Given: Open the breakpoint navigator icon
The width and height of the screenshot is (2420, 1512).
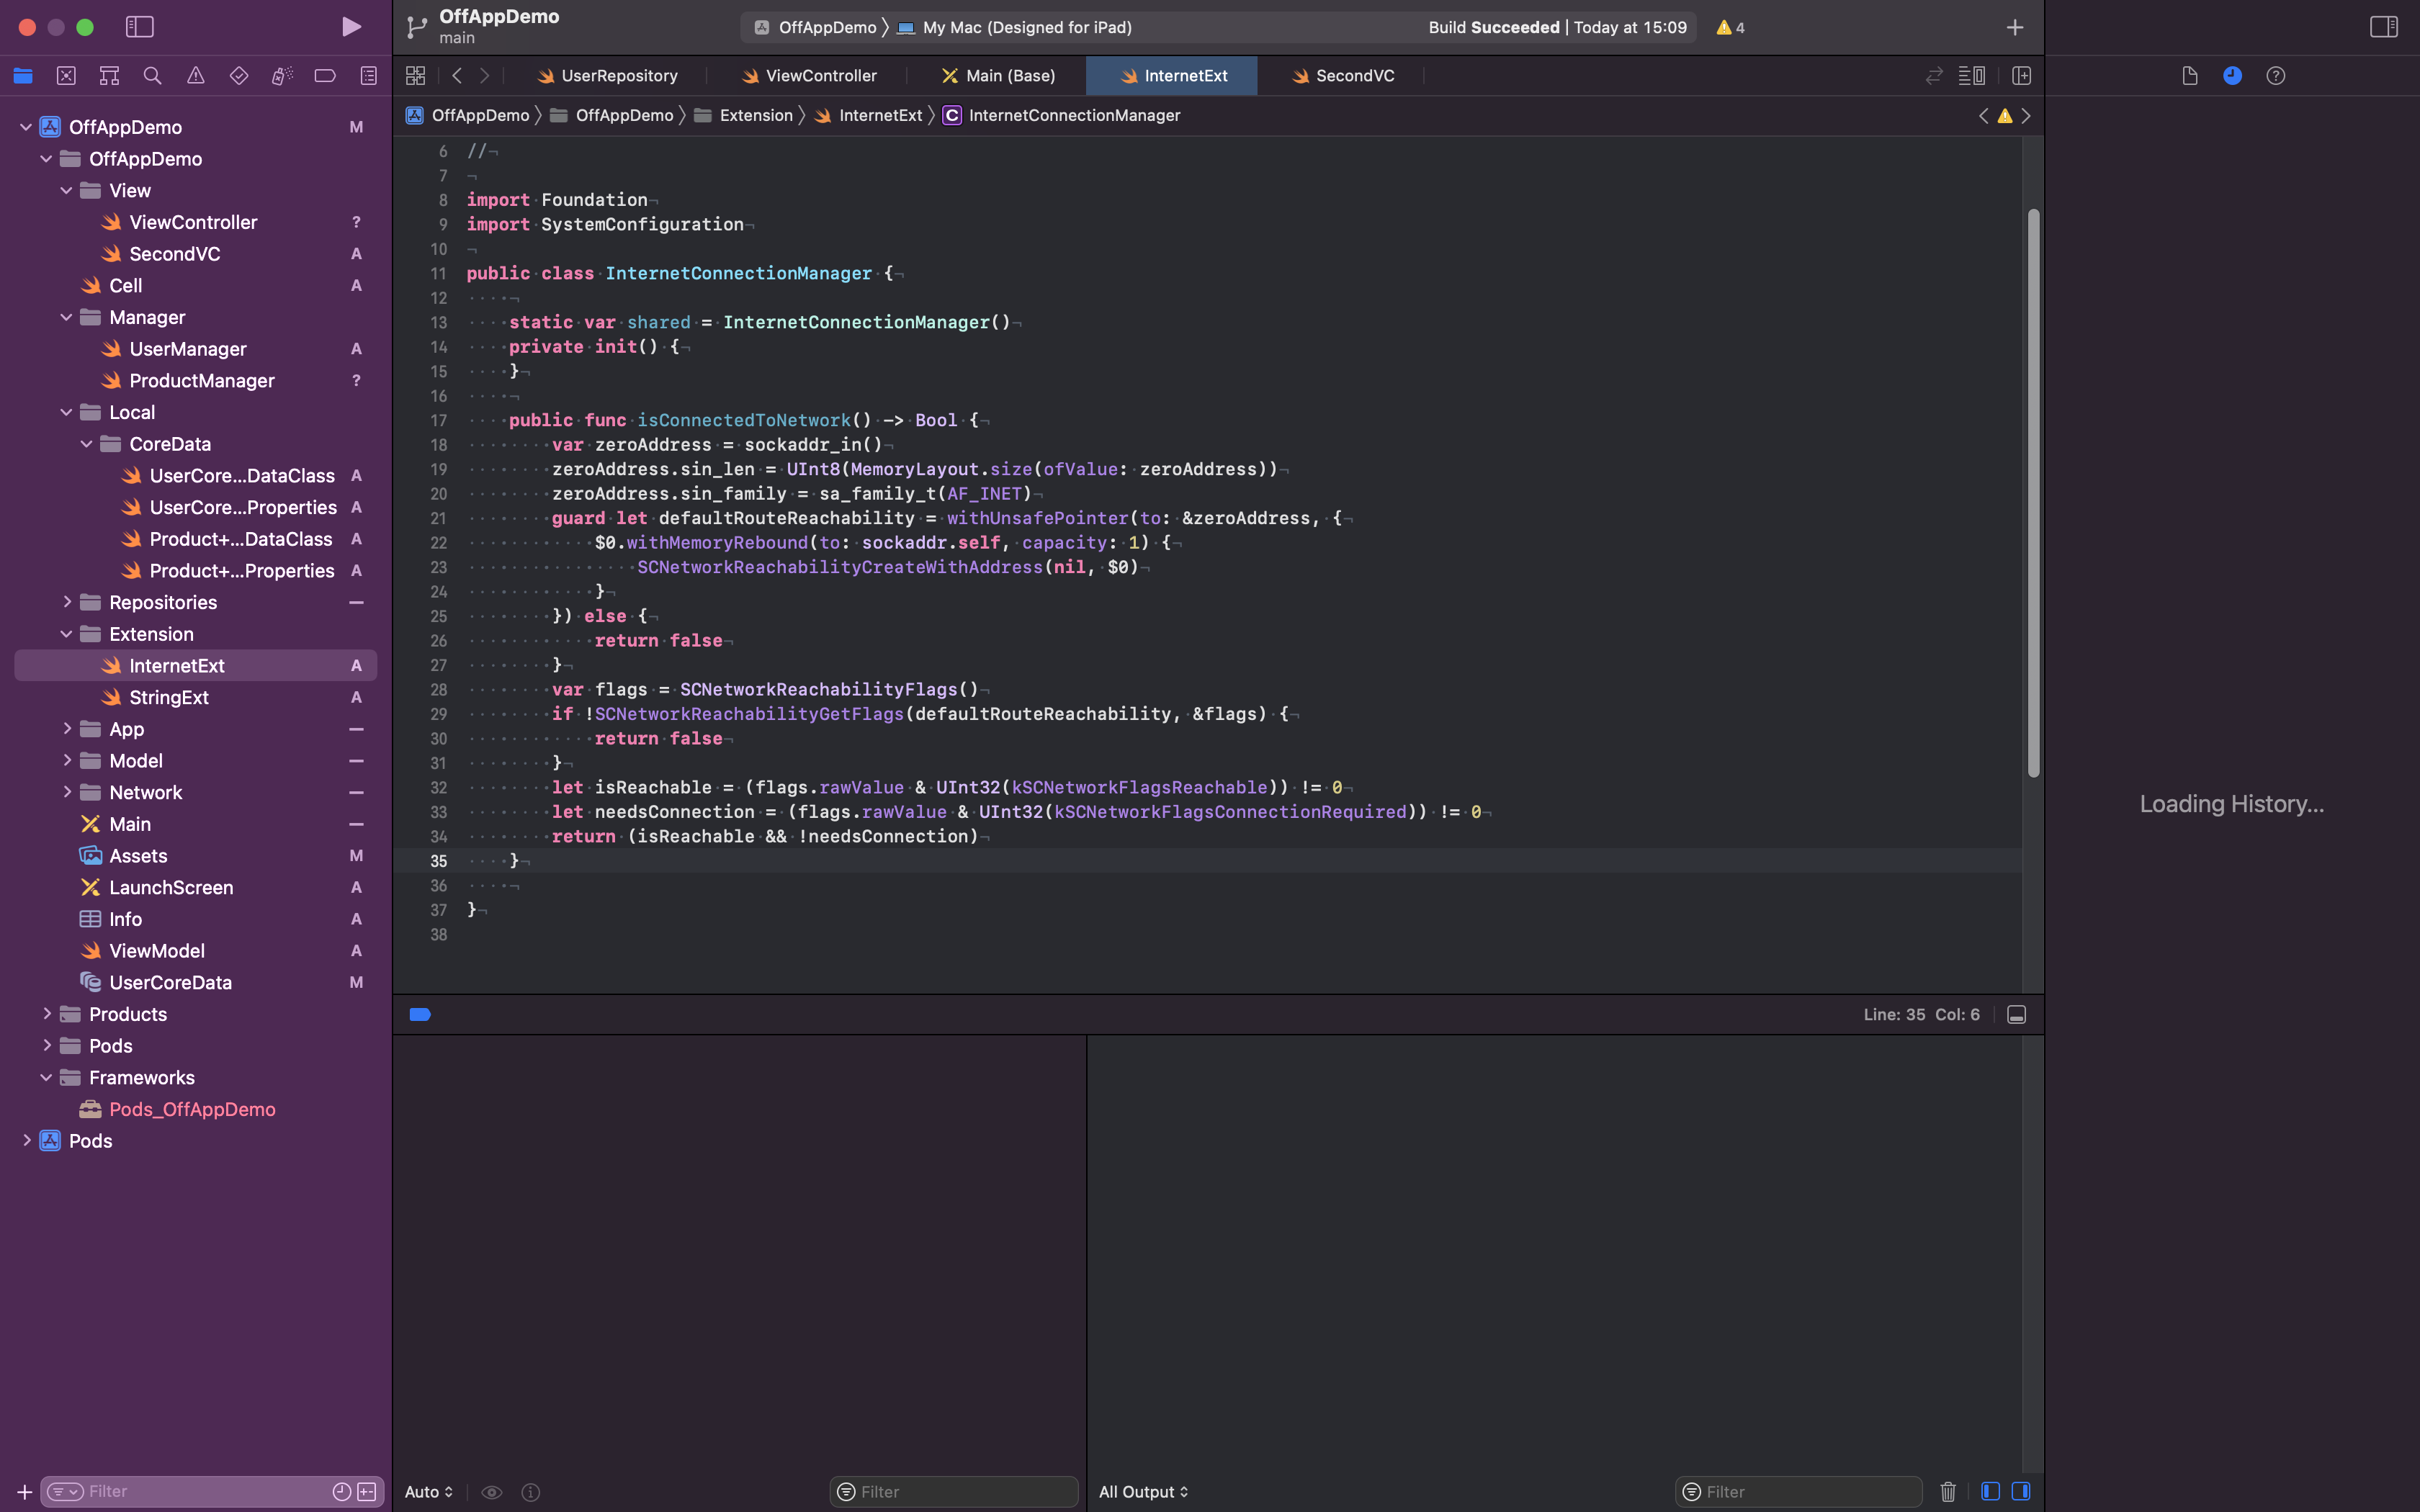Looking at the screenshot, I should [324, 75].
